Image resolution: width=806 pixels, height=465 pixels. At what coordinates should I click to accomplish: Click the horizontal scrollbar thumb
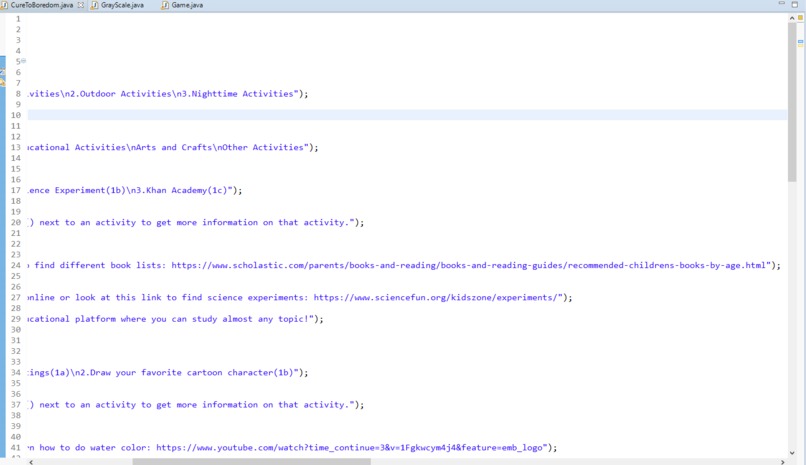tap(251, 462)
